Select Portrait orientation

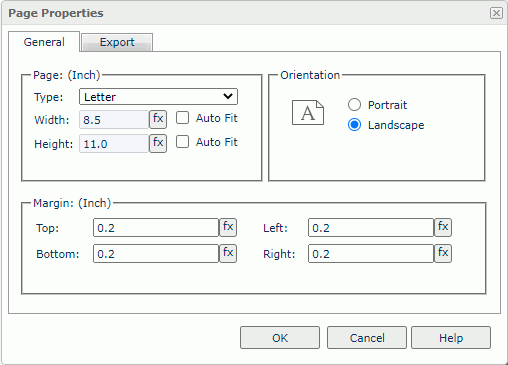coord(354,105)
